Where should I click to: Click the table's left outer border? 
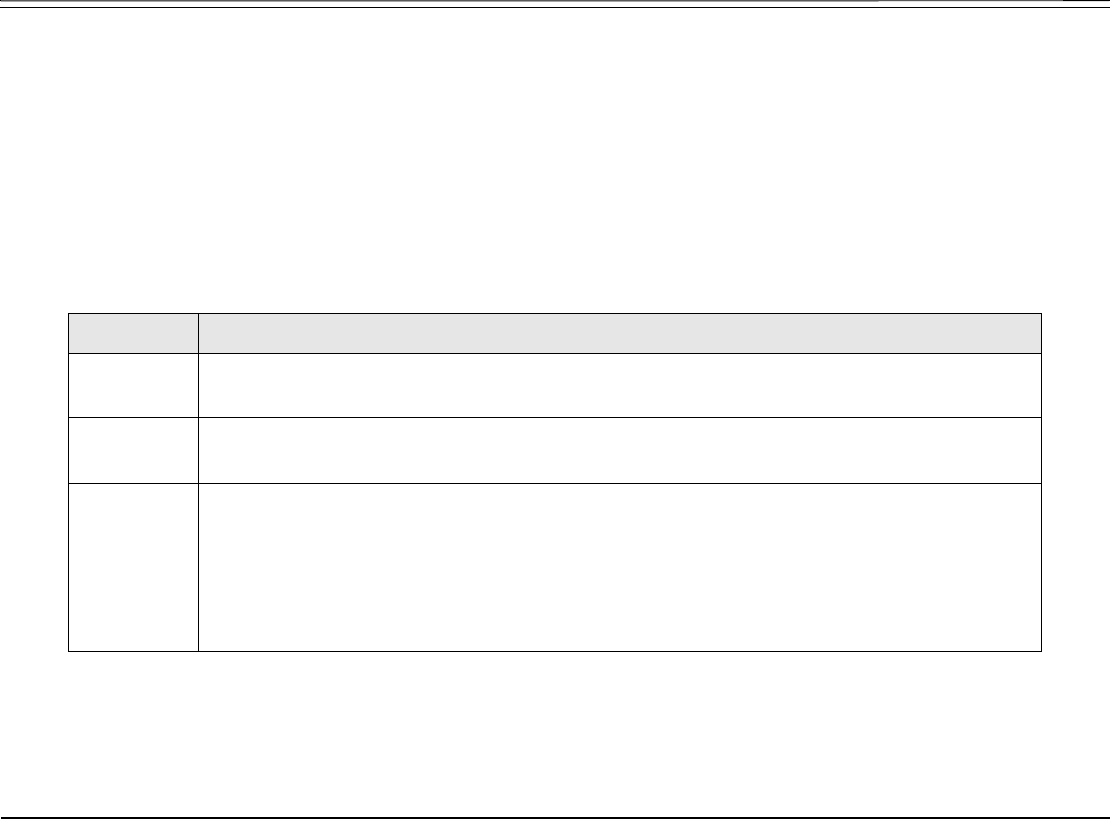(69, 482)
